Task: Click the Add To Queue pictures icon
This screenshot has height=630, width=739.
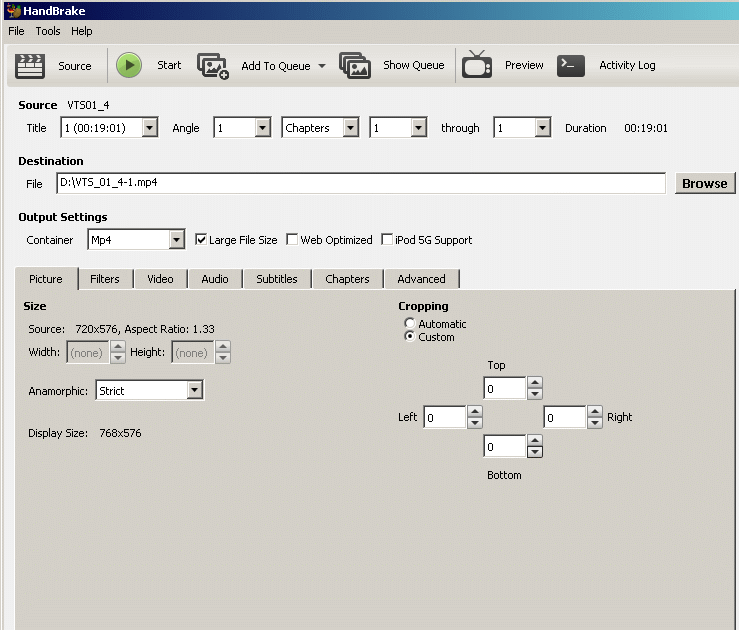Action: point(213,66)
